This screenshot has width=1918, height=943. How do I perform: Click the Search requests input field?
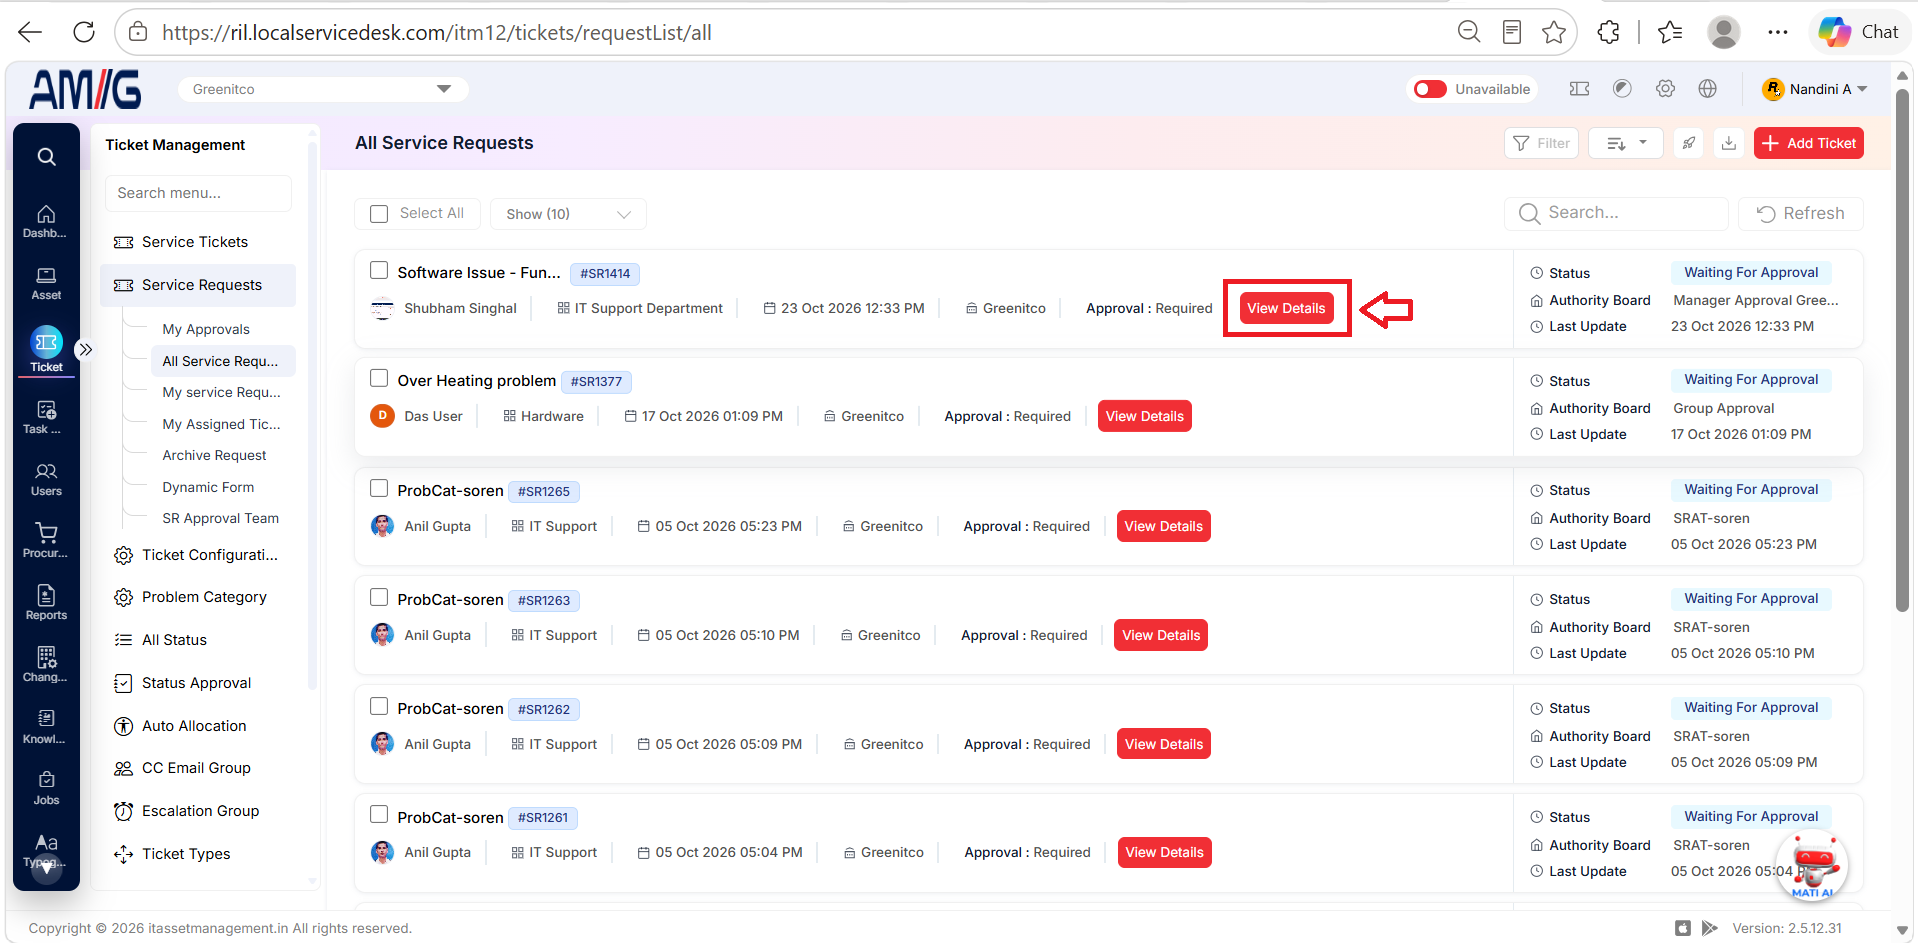coord(1616,213)
